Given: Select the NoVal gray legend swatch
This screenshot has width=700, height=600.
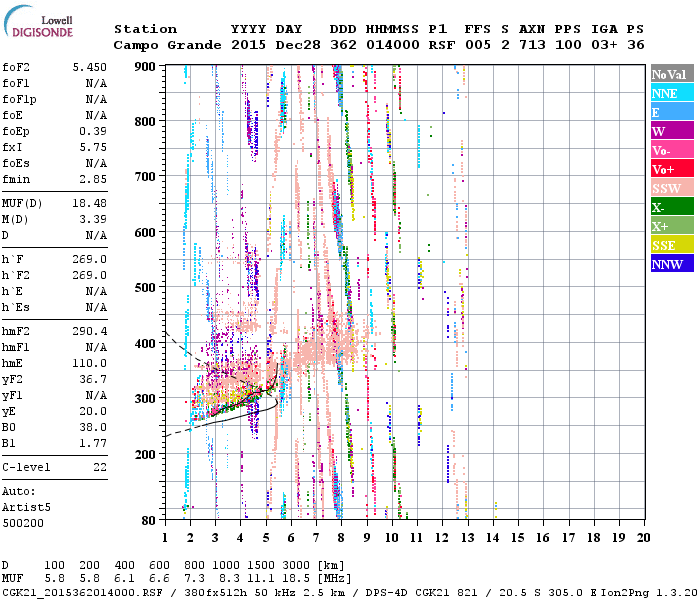Looking at the screenshot, I should 672,74.
